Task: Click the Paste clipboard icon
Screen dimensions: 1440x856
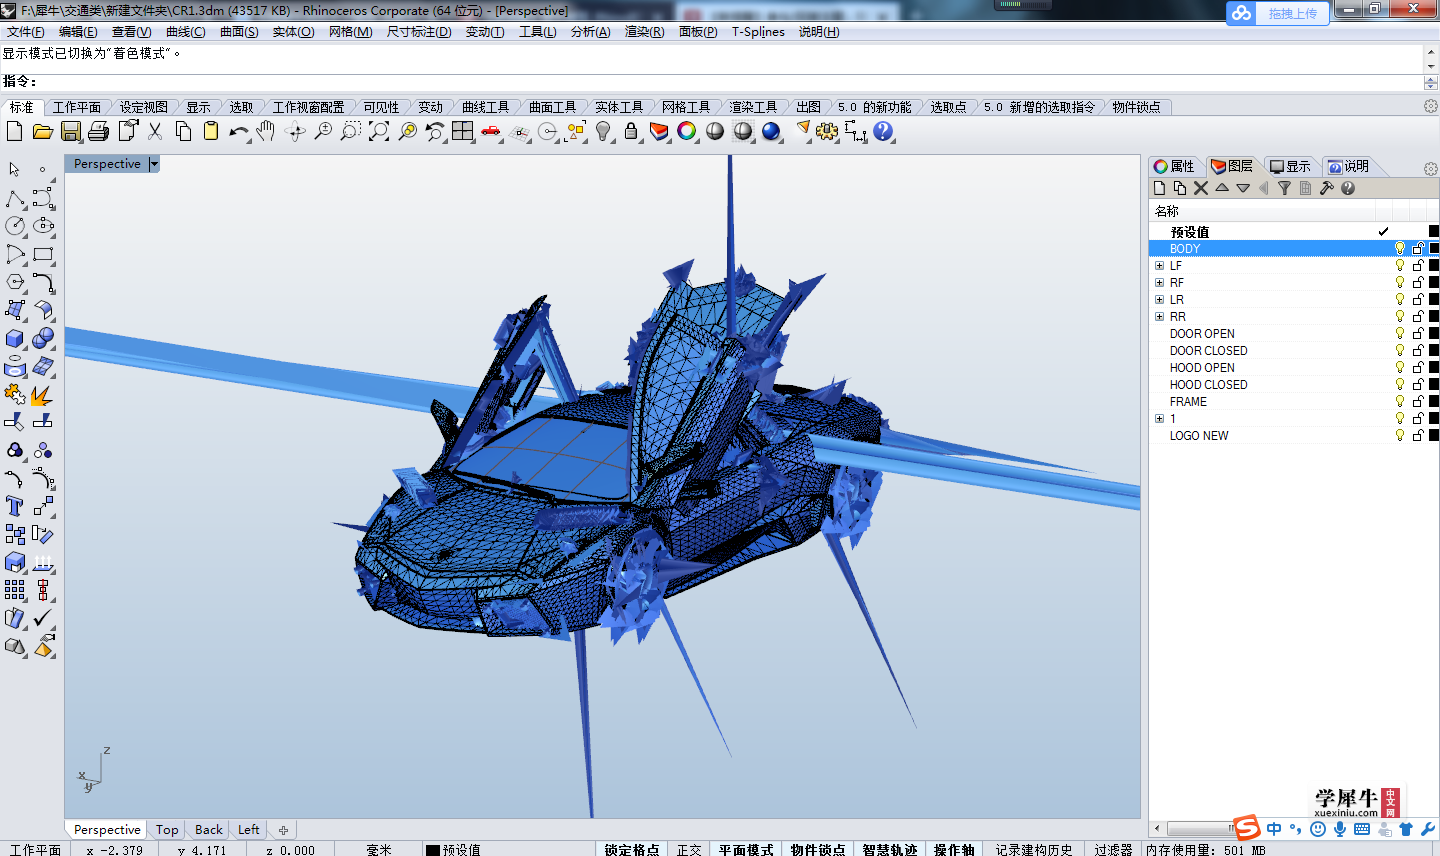Action: [211, 131]
